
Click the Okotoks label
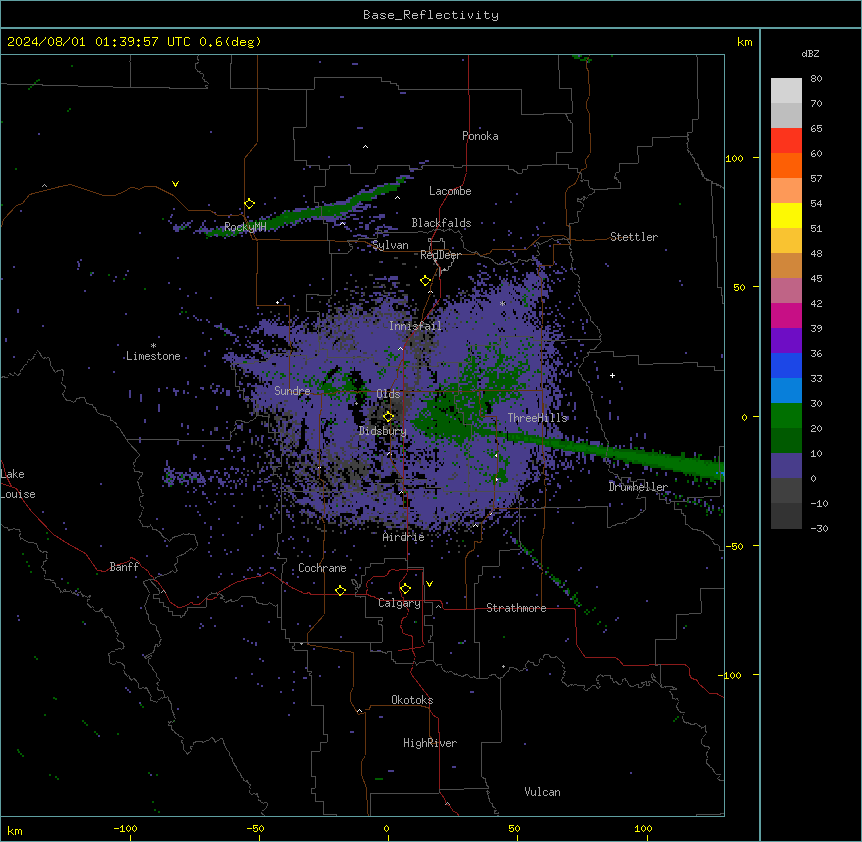pos(412,700)
